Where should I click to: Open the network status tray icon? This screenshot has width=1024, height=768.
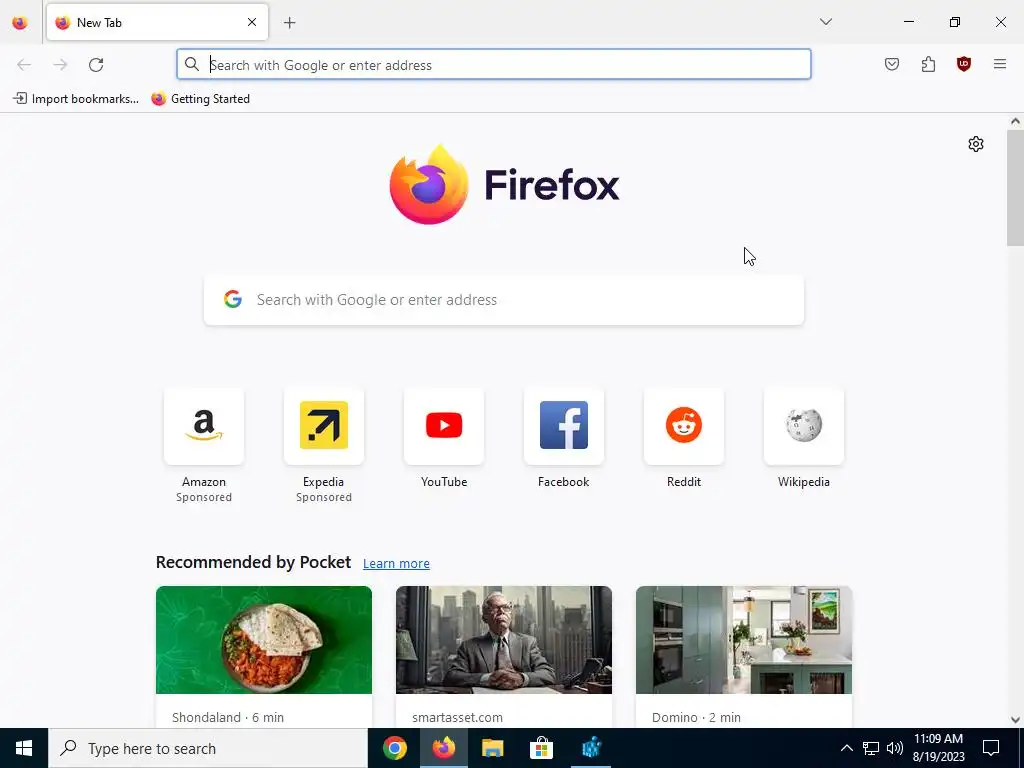[871, 748]
